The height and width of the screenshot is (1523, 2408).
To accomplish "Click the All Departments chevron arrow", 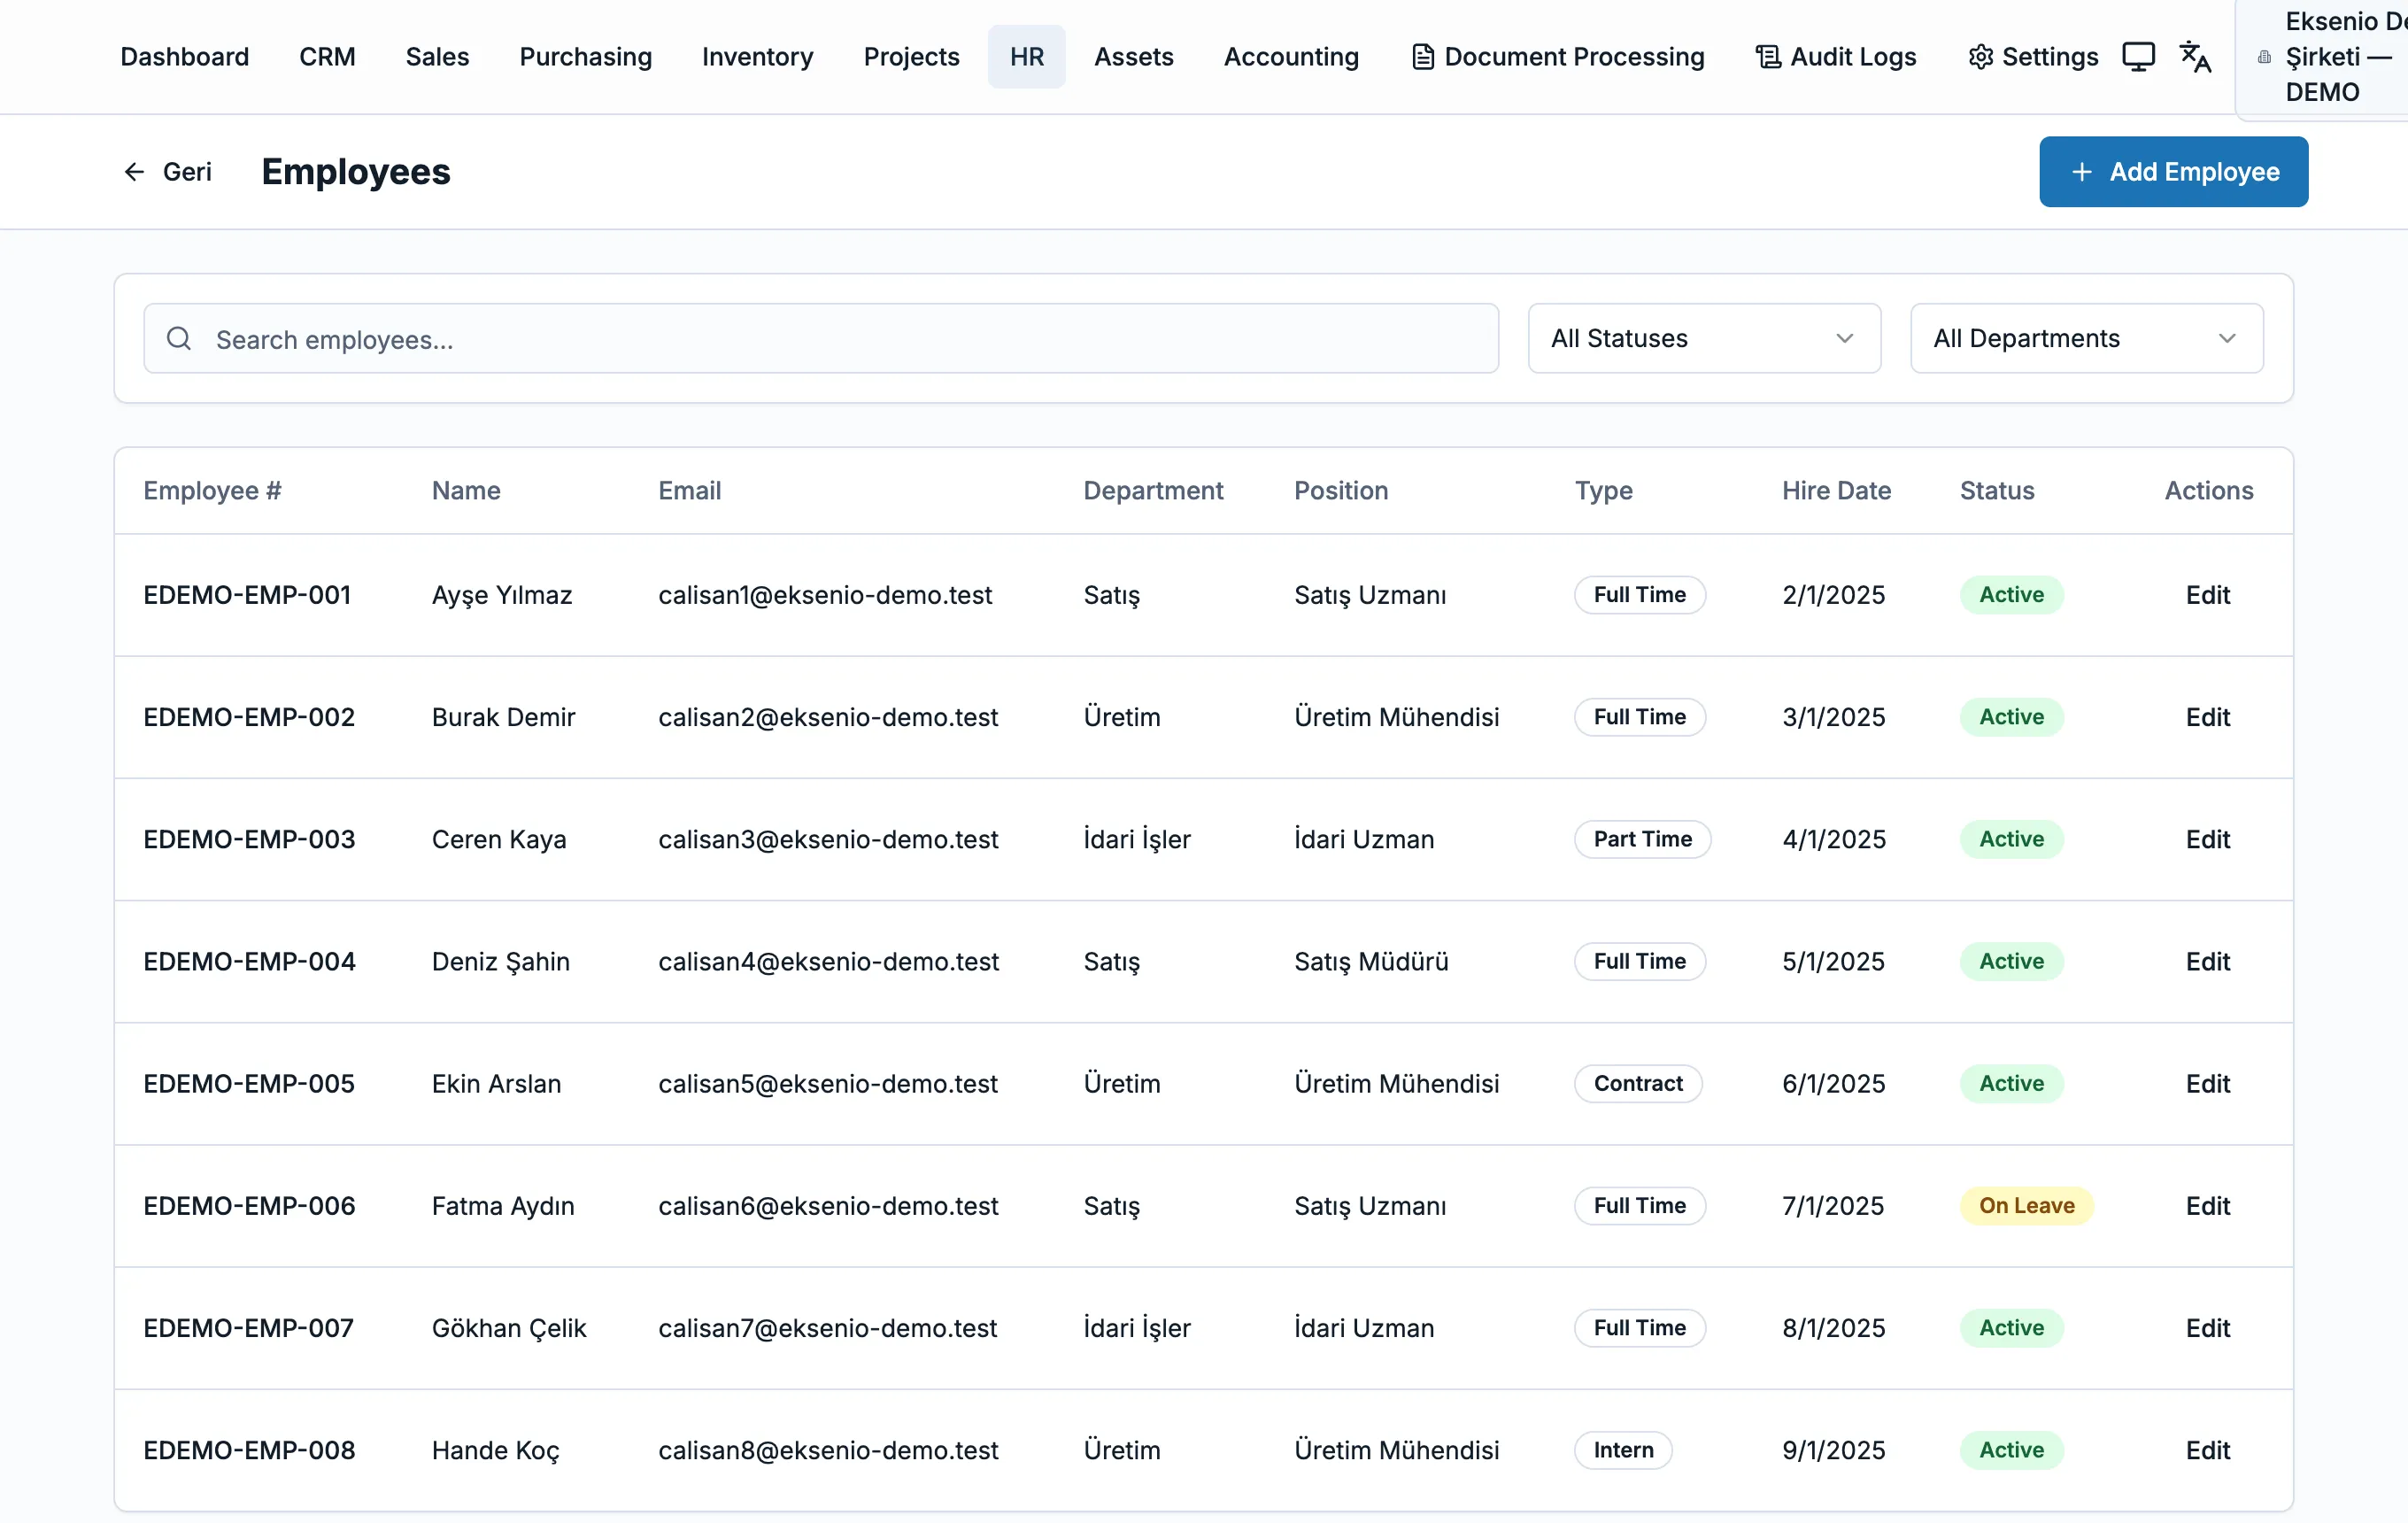I will tap(2226, 339).
